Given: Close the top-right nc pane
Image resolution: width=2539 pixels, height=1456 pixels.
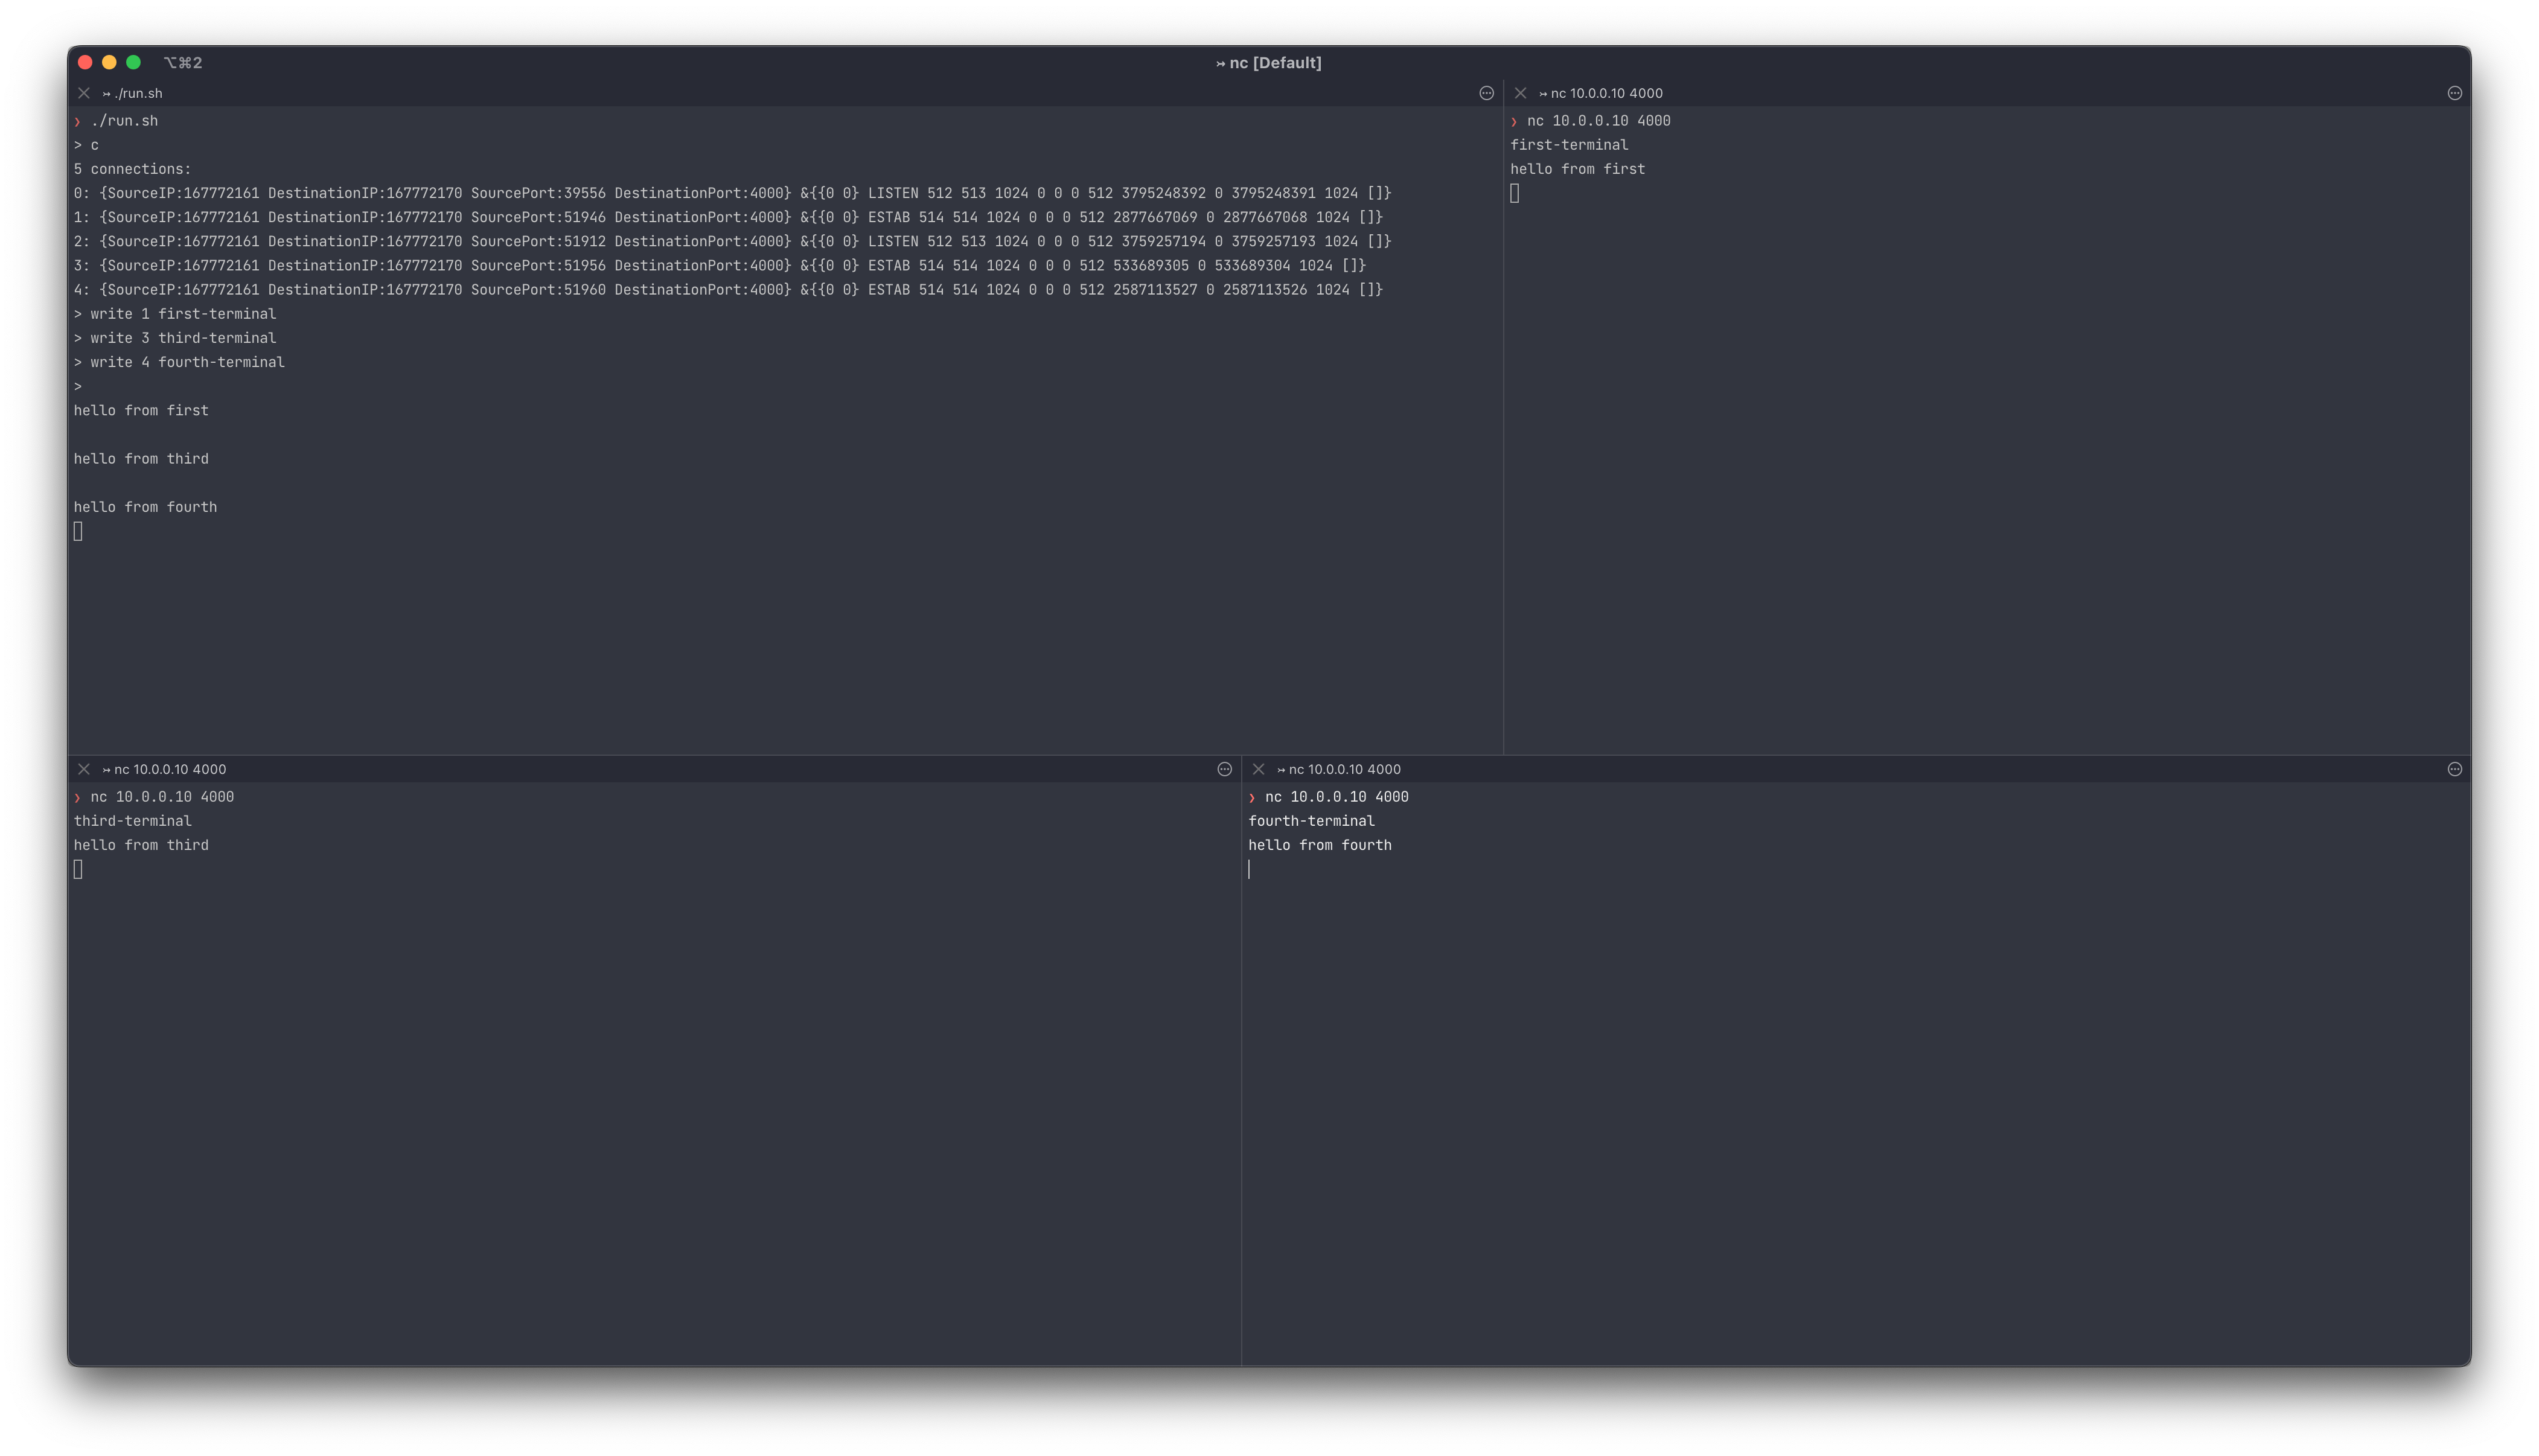Looking at the screenshot, I should point(1520,93).
